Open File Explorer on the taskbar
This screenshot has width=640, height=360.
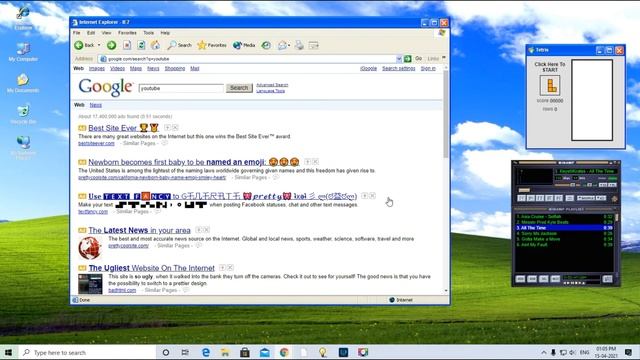click(x=225, y=352)
